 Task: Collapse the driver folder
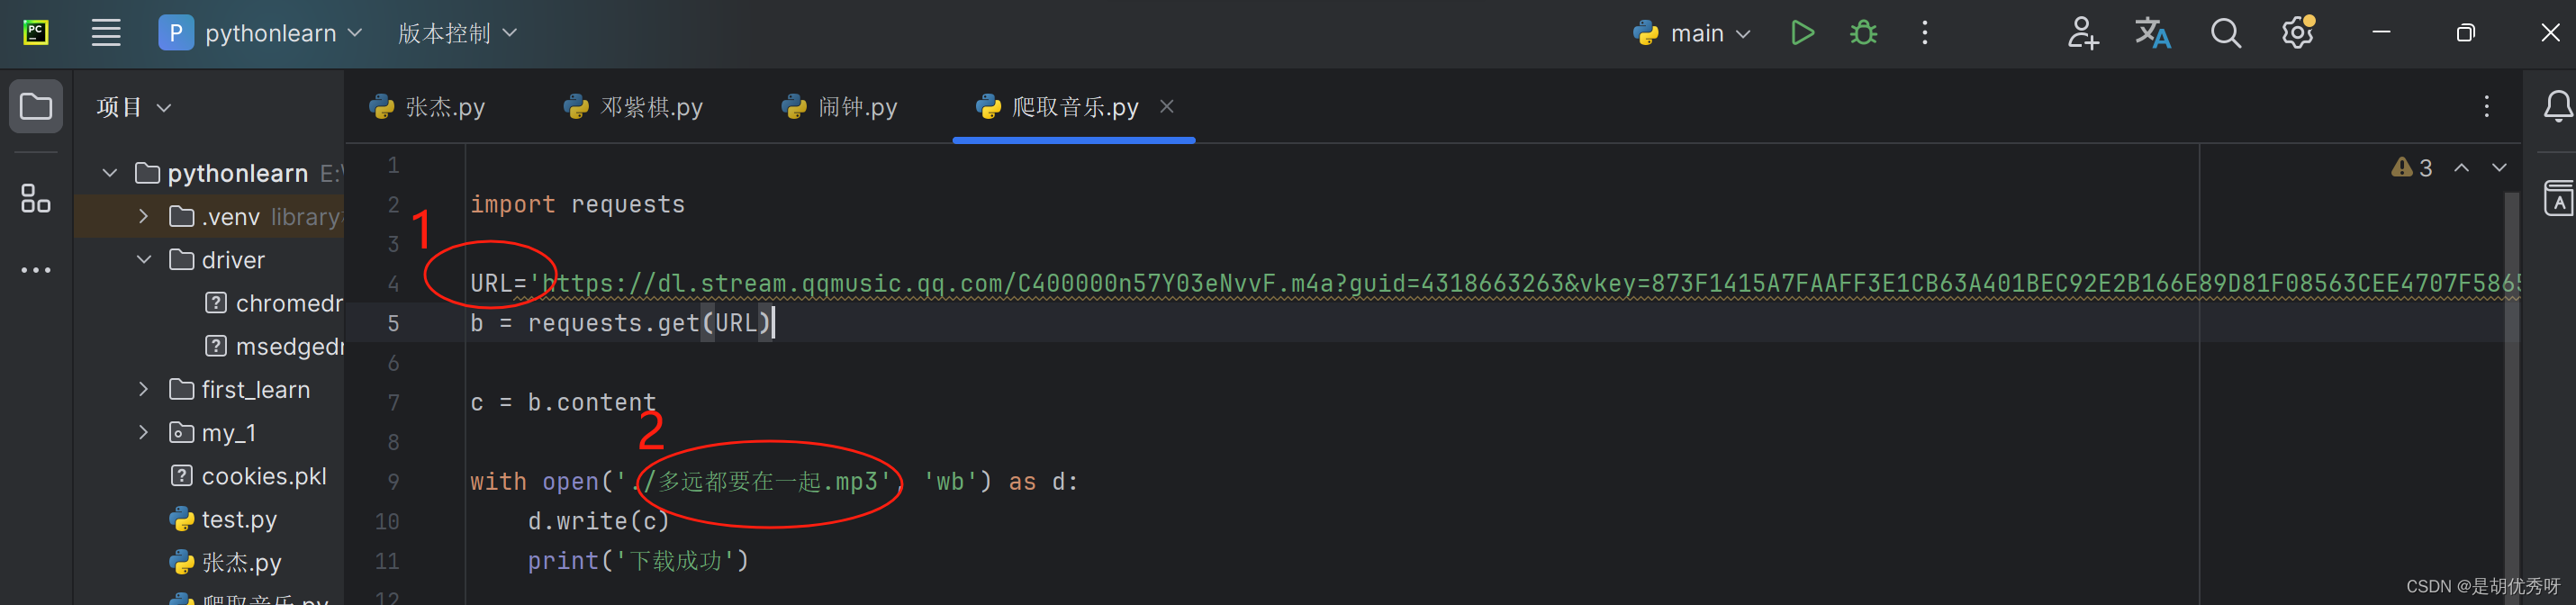click(143, 259)
